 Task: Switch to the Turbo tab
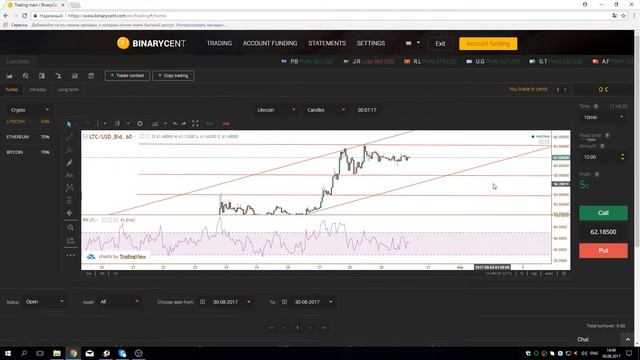pos(12,90)
